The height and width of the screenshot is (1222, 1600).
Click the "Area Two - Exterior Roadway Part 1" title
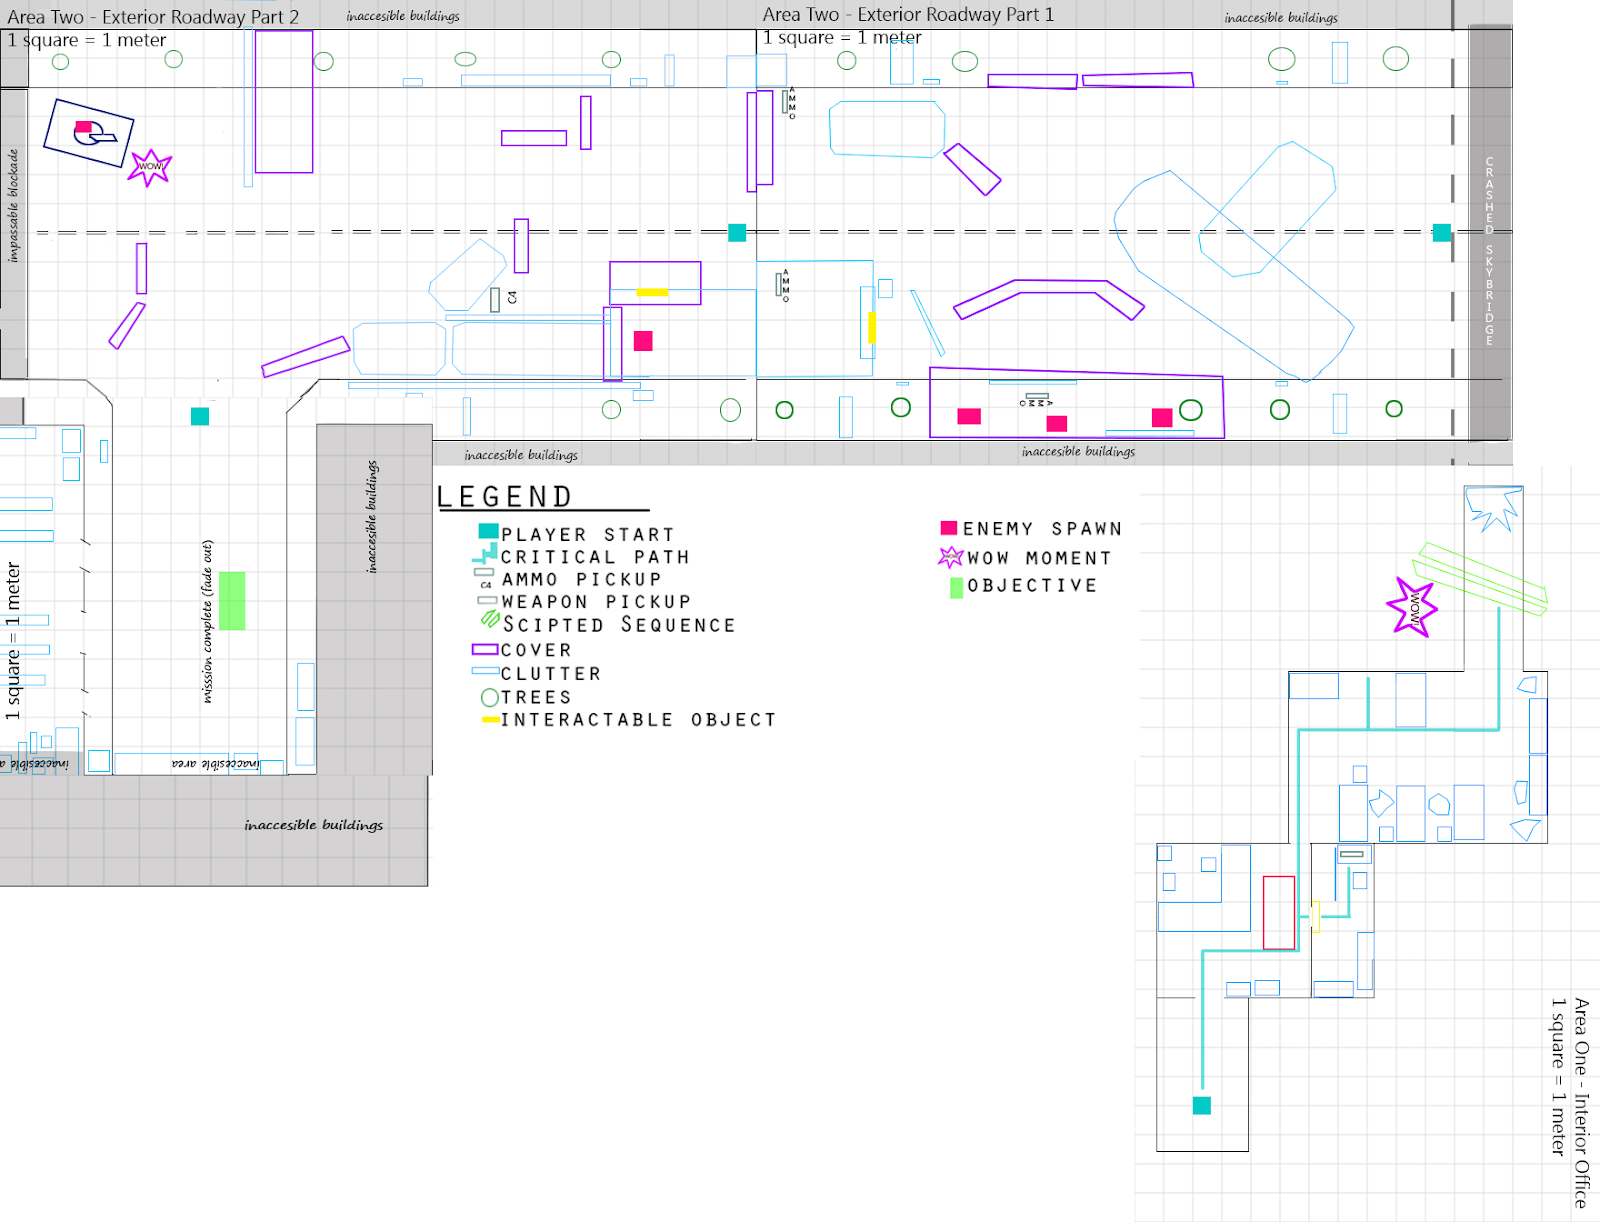(x=908, y=15)
